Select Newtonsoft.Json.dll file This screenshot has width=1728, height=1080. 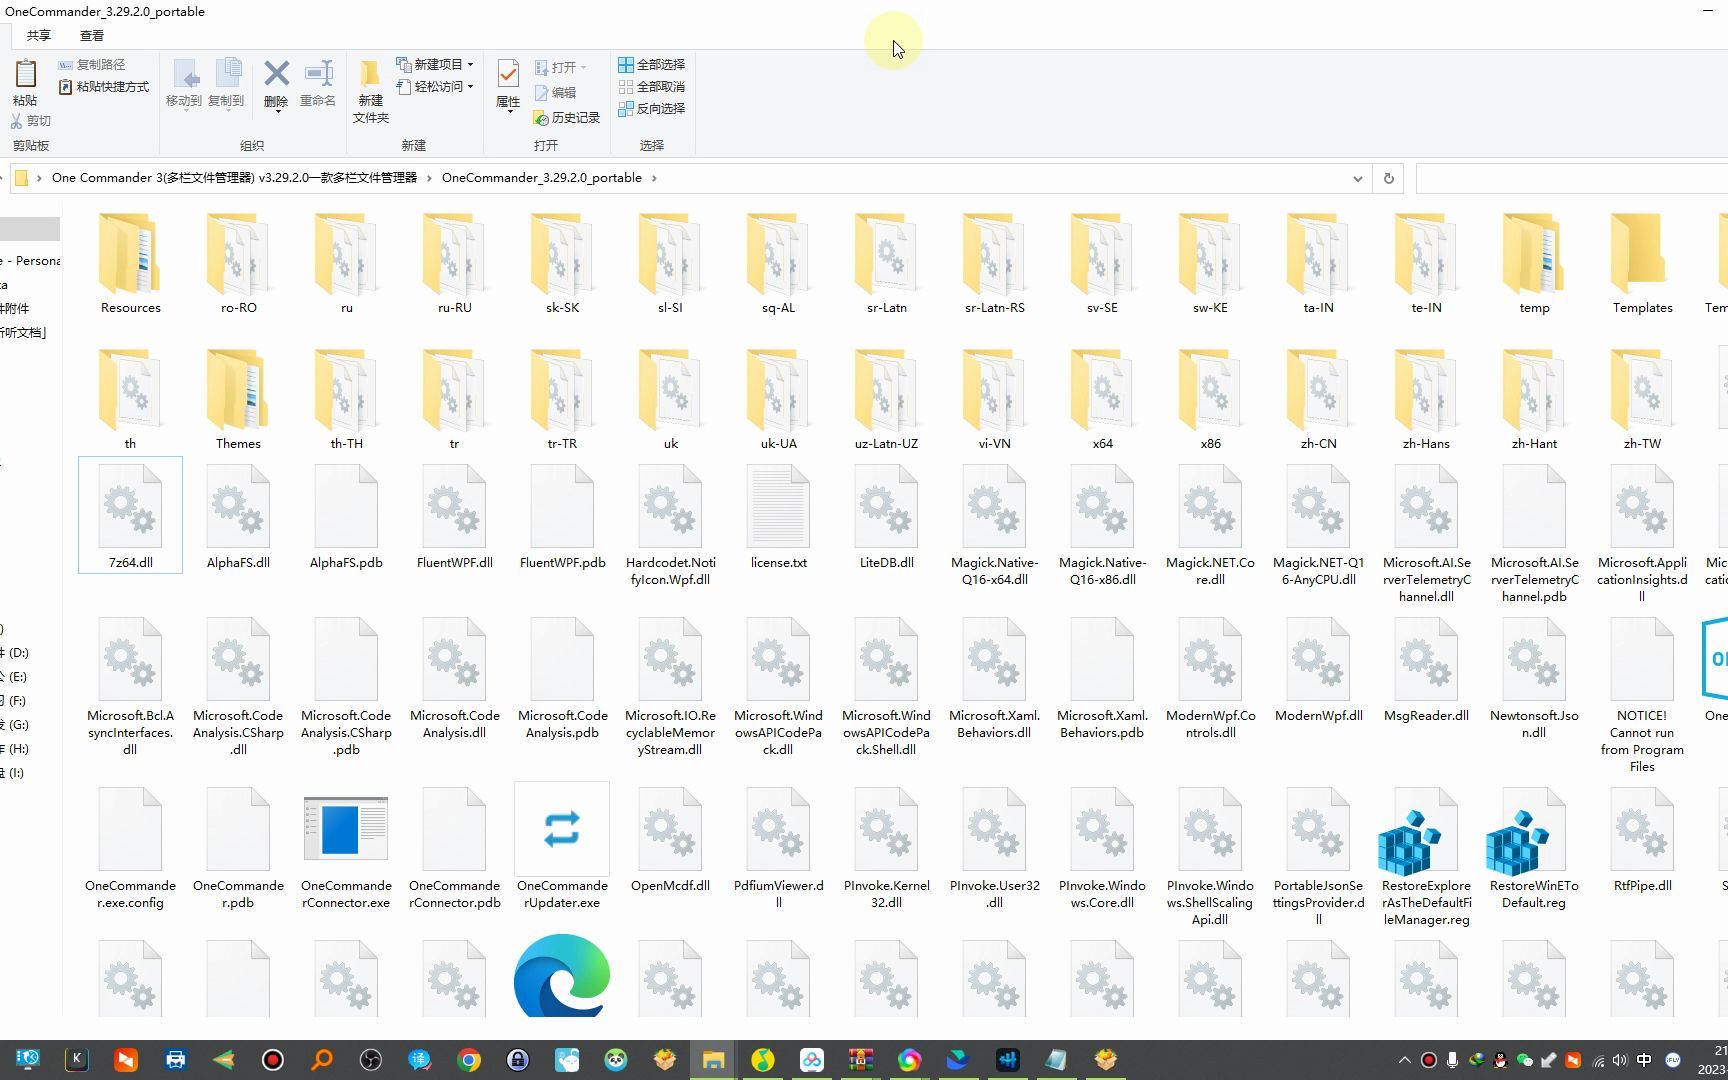coord(1534,678)
